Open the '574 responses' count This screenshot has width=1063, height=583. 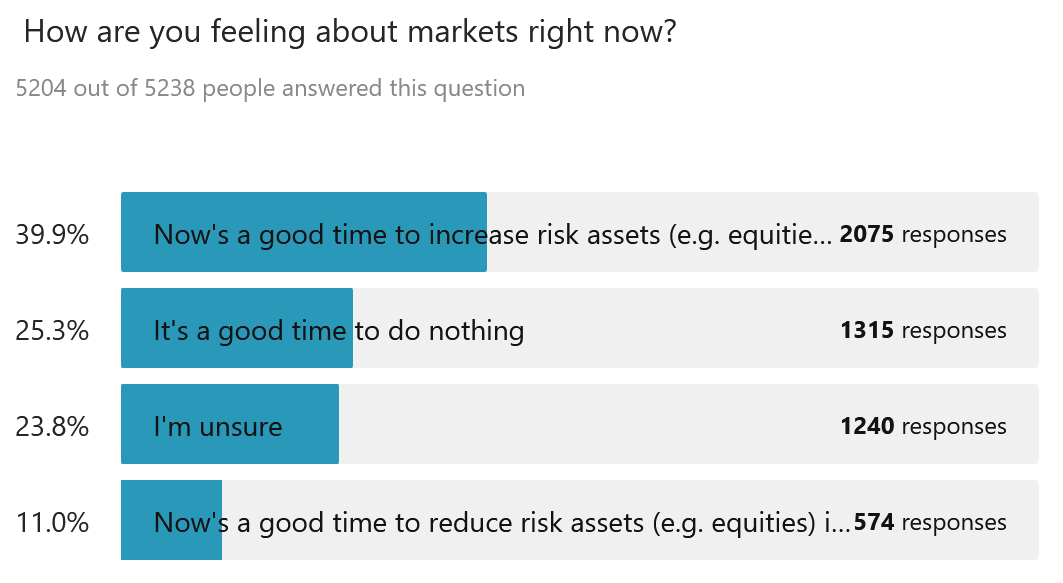(x=930, y=523)
